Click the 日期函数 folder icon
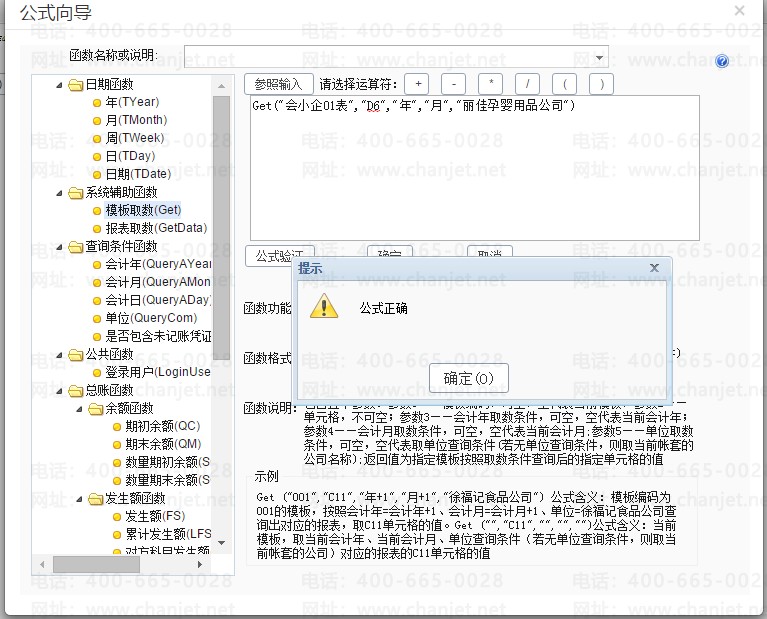The width and height of the screenshot is (767, 619). [75, 85]
